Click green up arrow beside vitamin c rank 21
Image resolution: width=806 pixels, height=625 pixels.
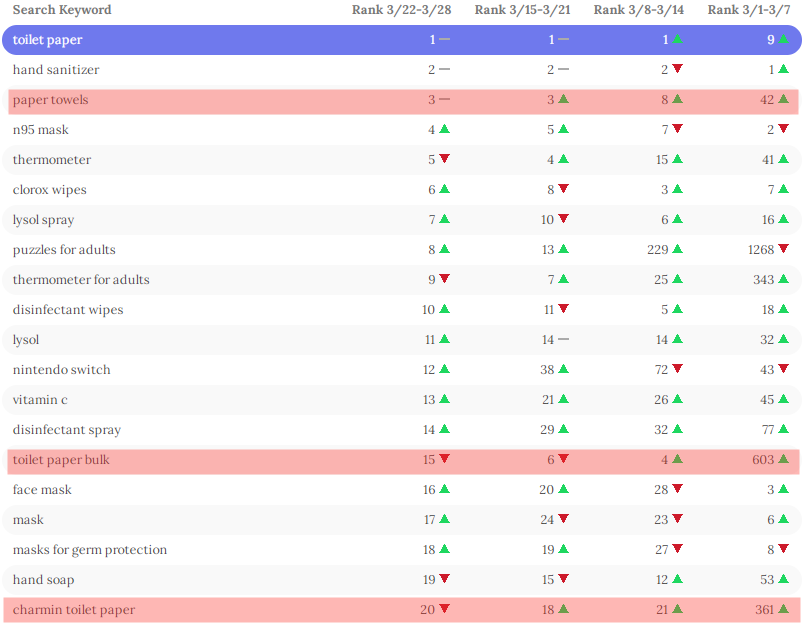click(563, 398)
